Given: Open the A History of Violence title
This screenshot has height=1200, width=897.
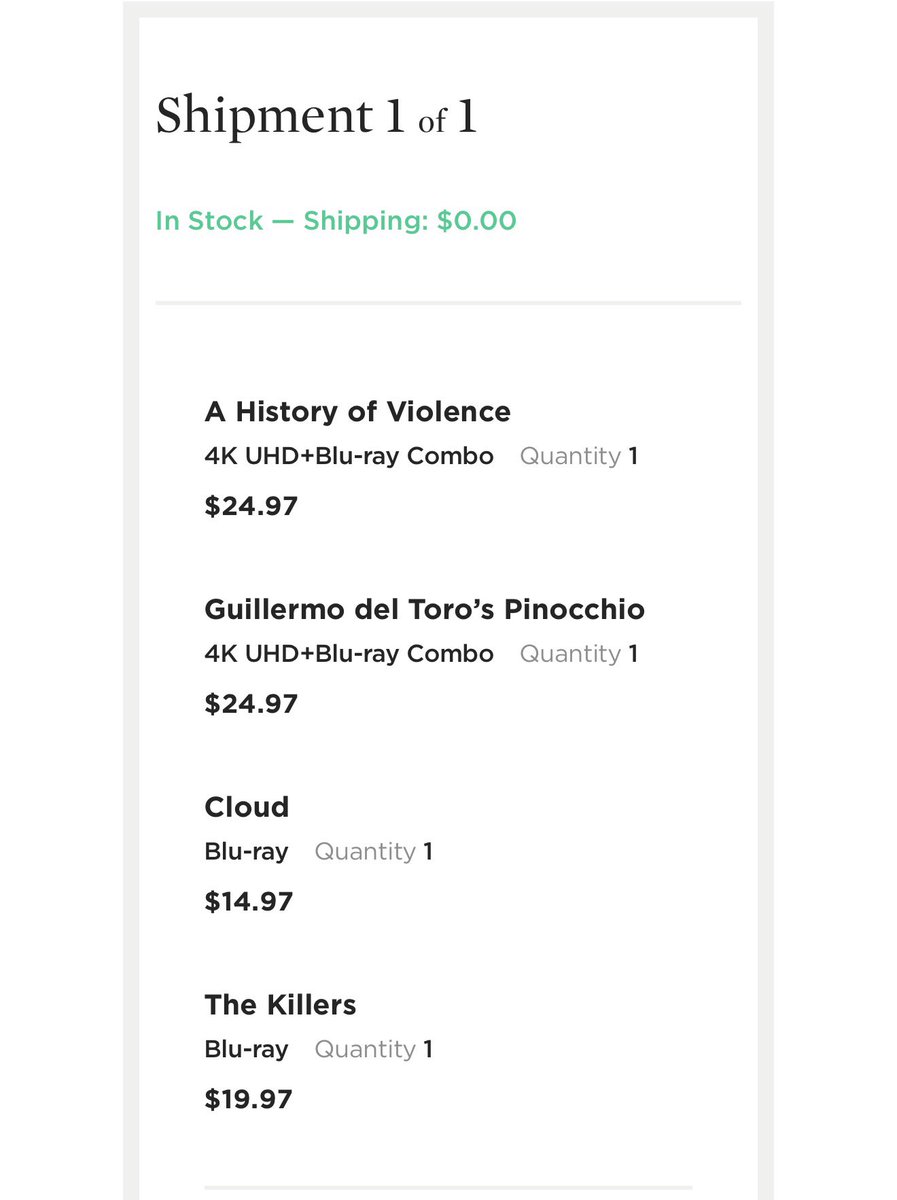Looking at the screenshot, I should pyautogui.click(x=357, y=412).
